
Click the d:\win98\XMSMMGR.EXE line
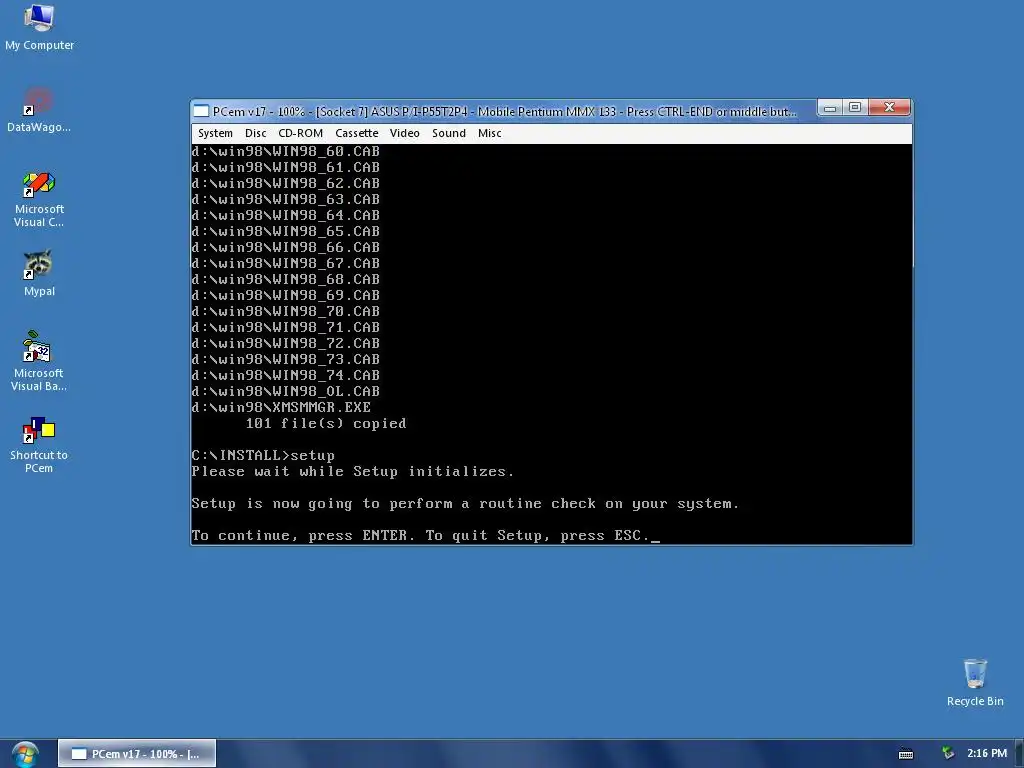(281, 408)
